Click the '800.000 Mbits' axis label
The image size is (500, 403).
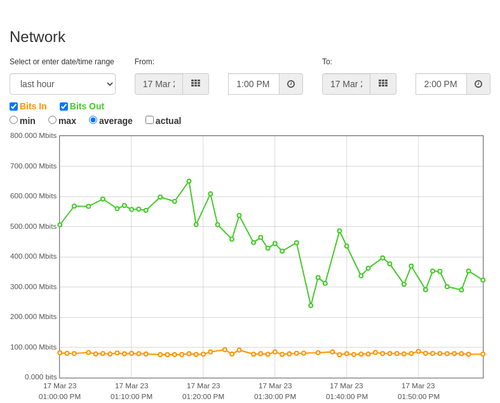(x=33, y=136)
